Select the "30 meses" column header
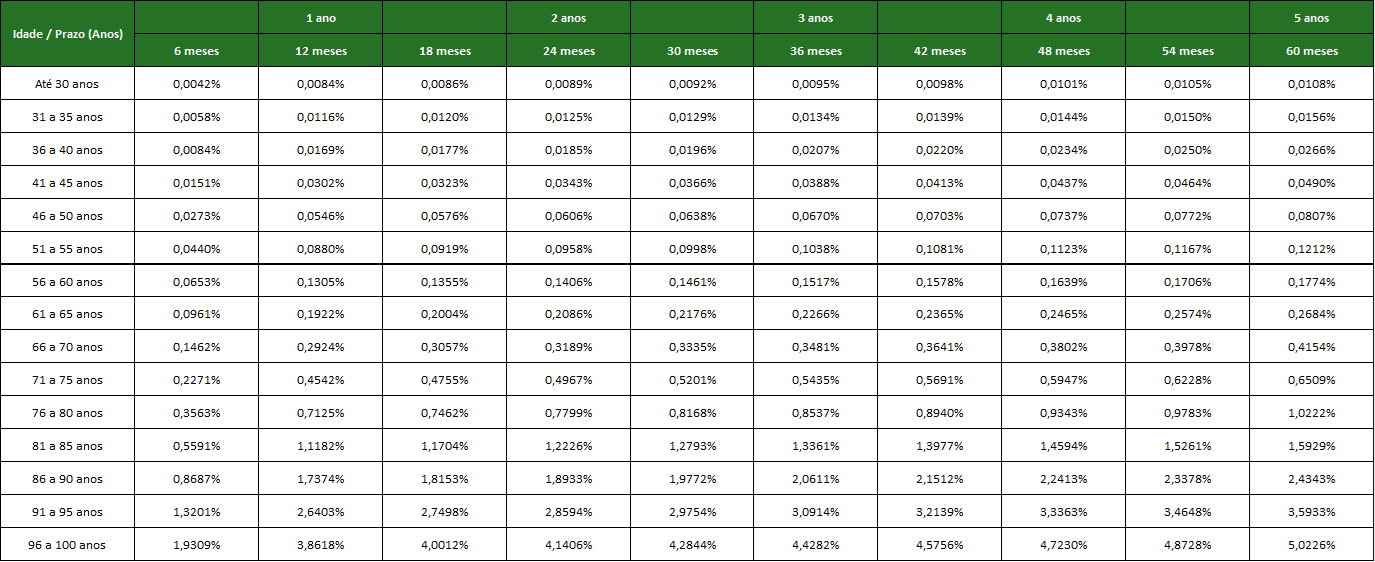Viewport: 1375px width, 562px height. (x=692, y=51)
